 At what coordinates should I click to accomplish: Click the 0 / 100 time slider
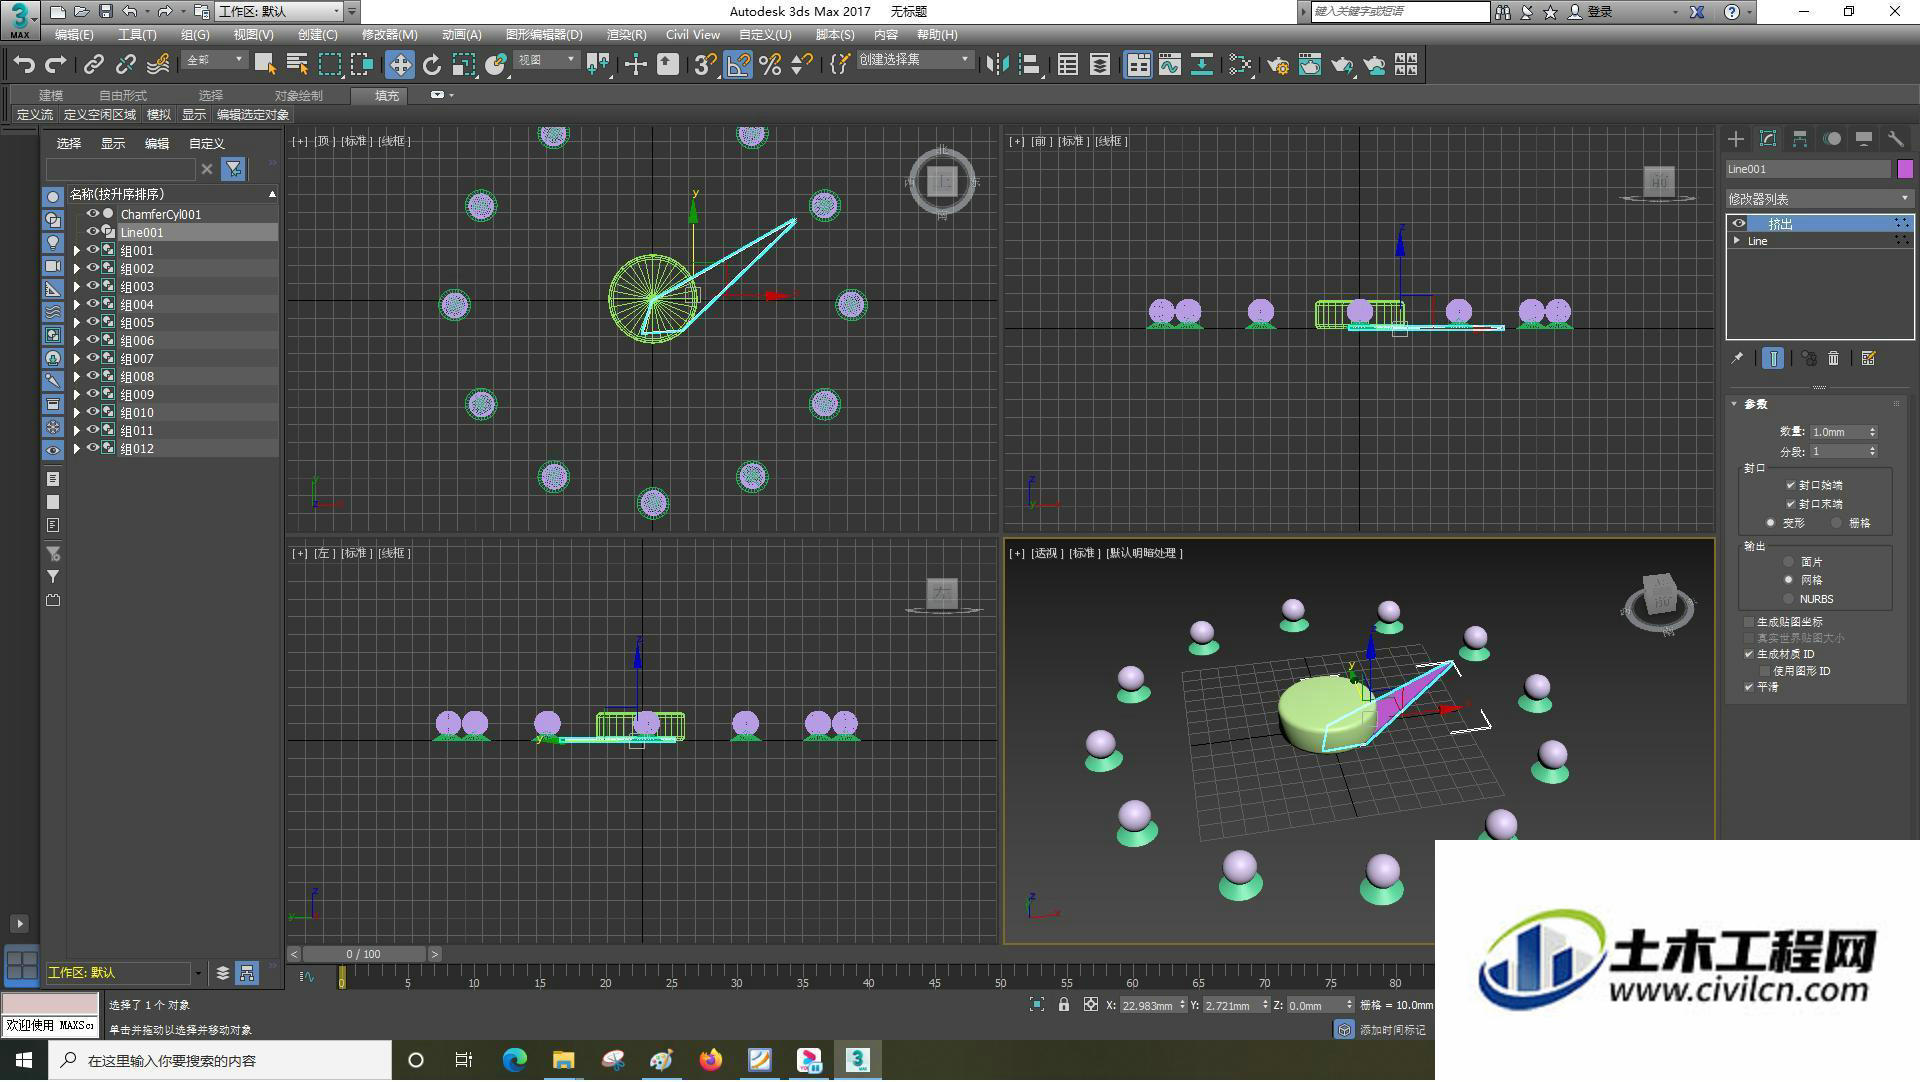tap(364, 954)
